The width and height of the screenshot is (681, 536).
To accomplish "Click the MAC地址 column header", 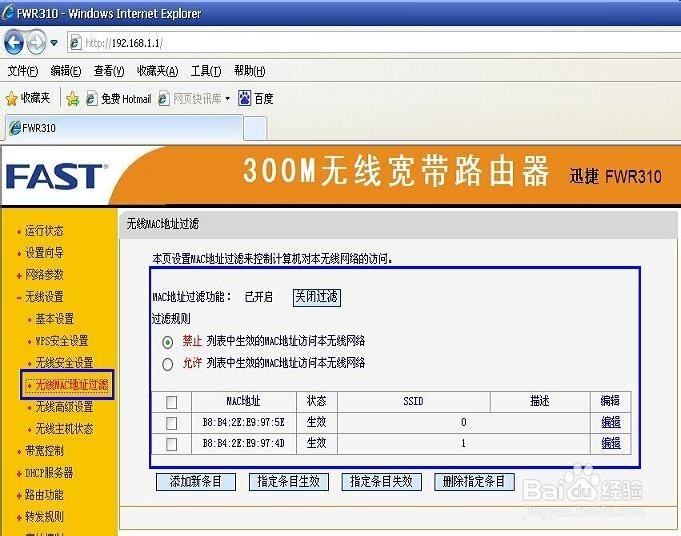I will pos(244,401).
